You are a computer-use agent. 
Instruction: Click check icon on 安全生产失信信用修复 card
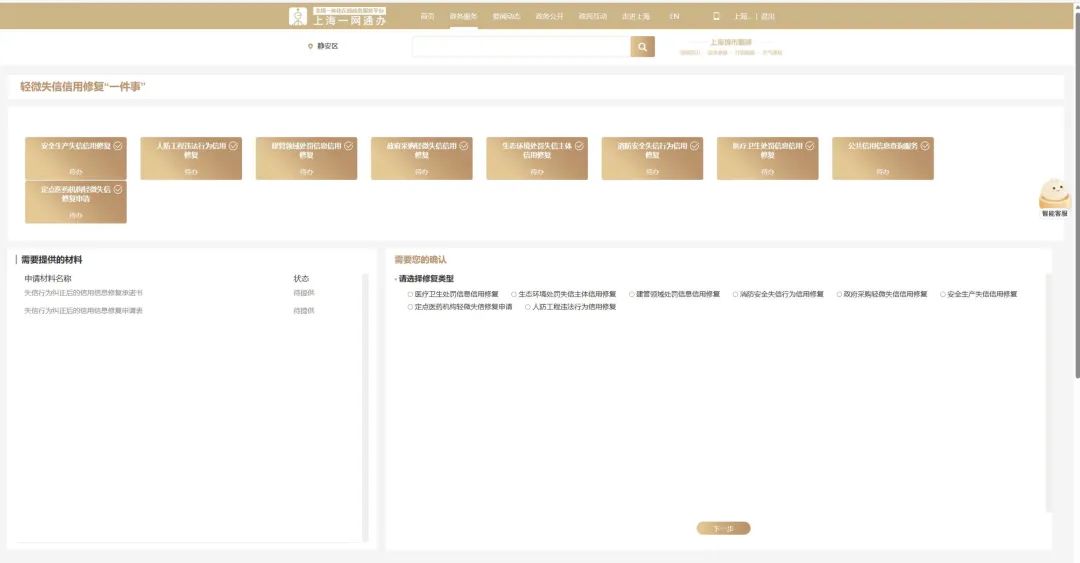tap(118, 146)
